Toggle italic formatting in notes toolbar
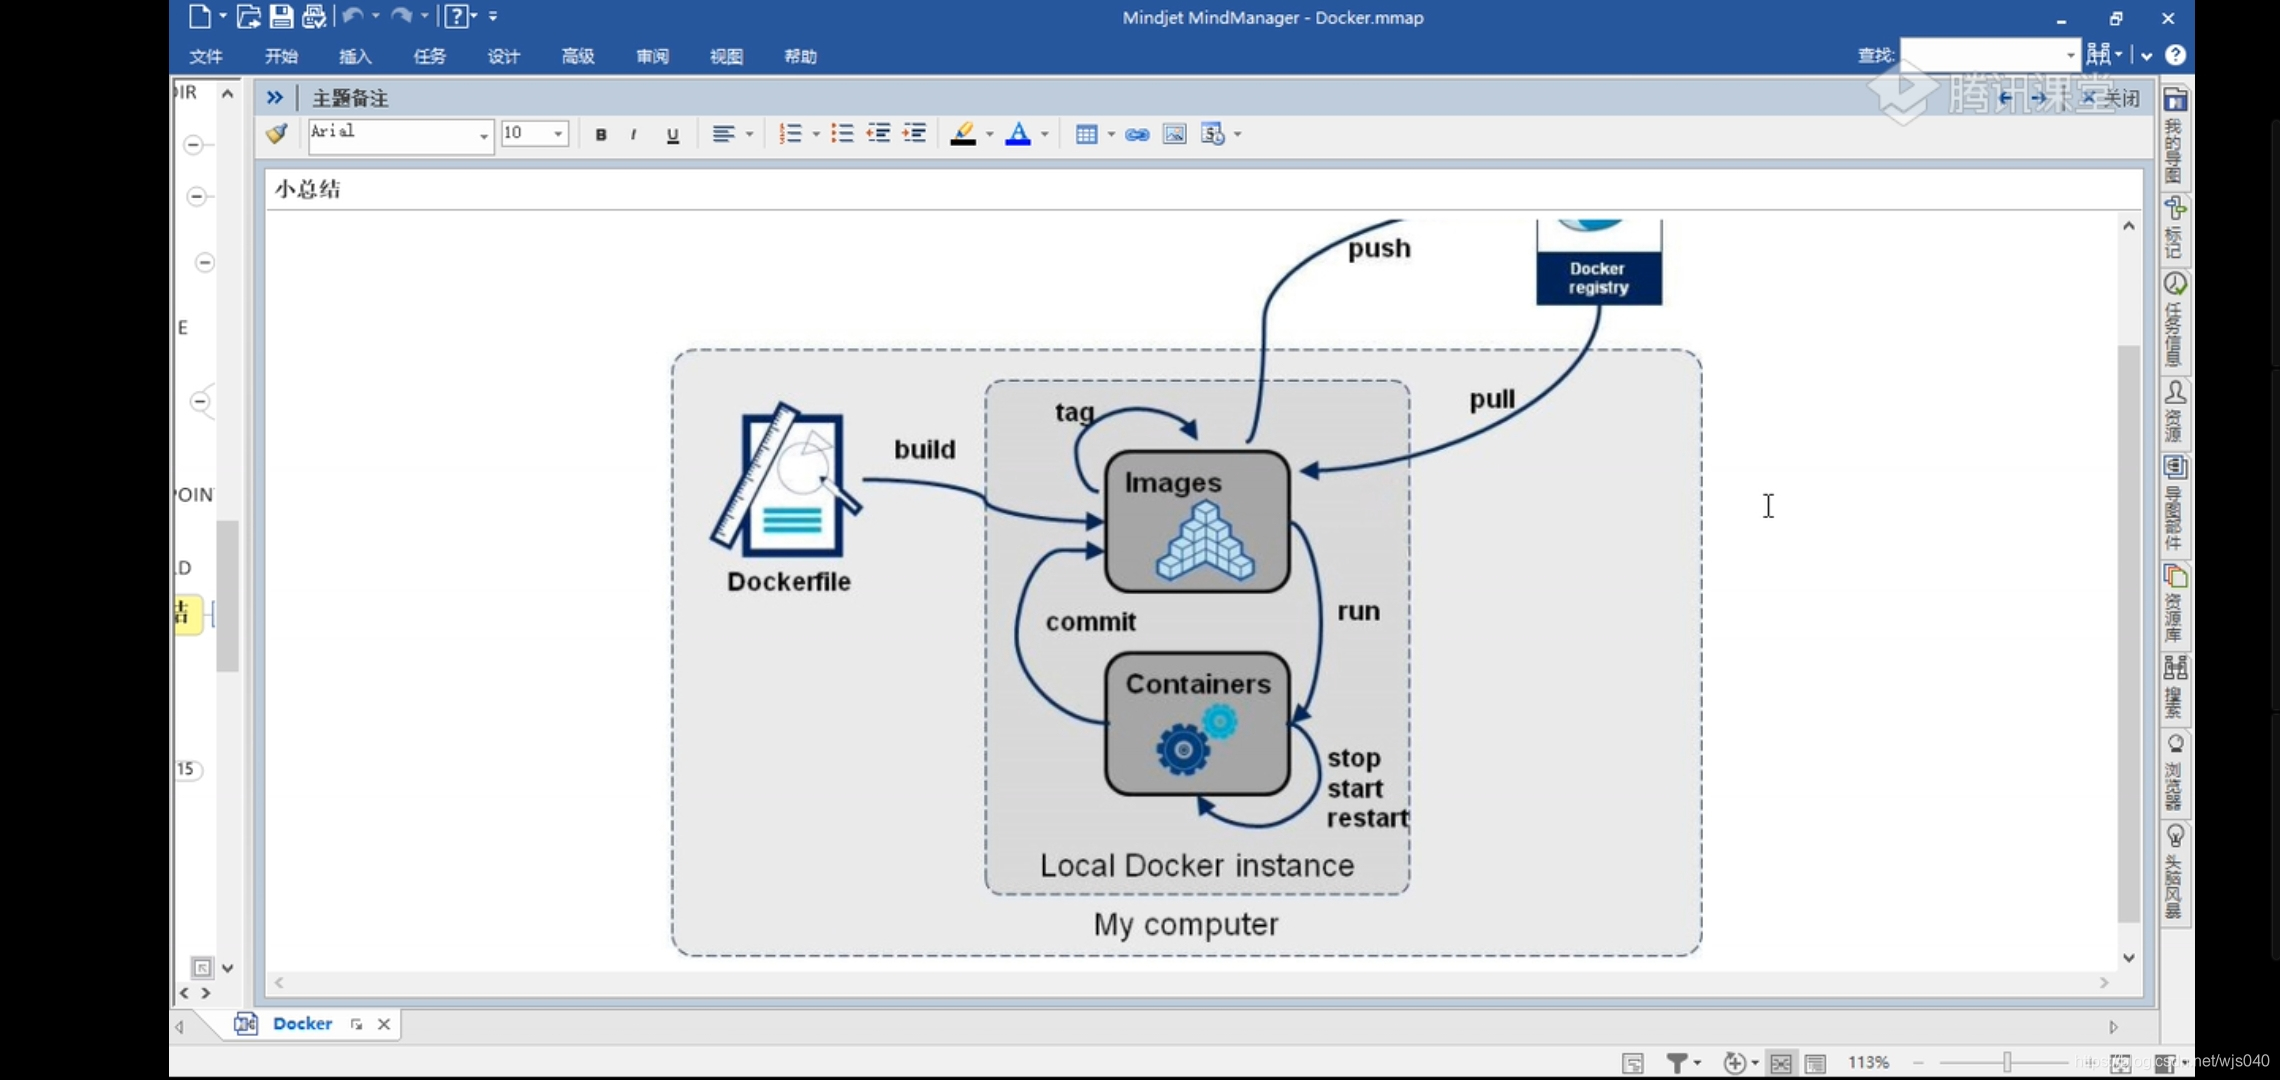The image size is (2280, 1080). click(x=634, y=134)
